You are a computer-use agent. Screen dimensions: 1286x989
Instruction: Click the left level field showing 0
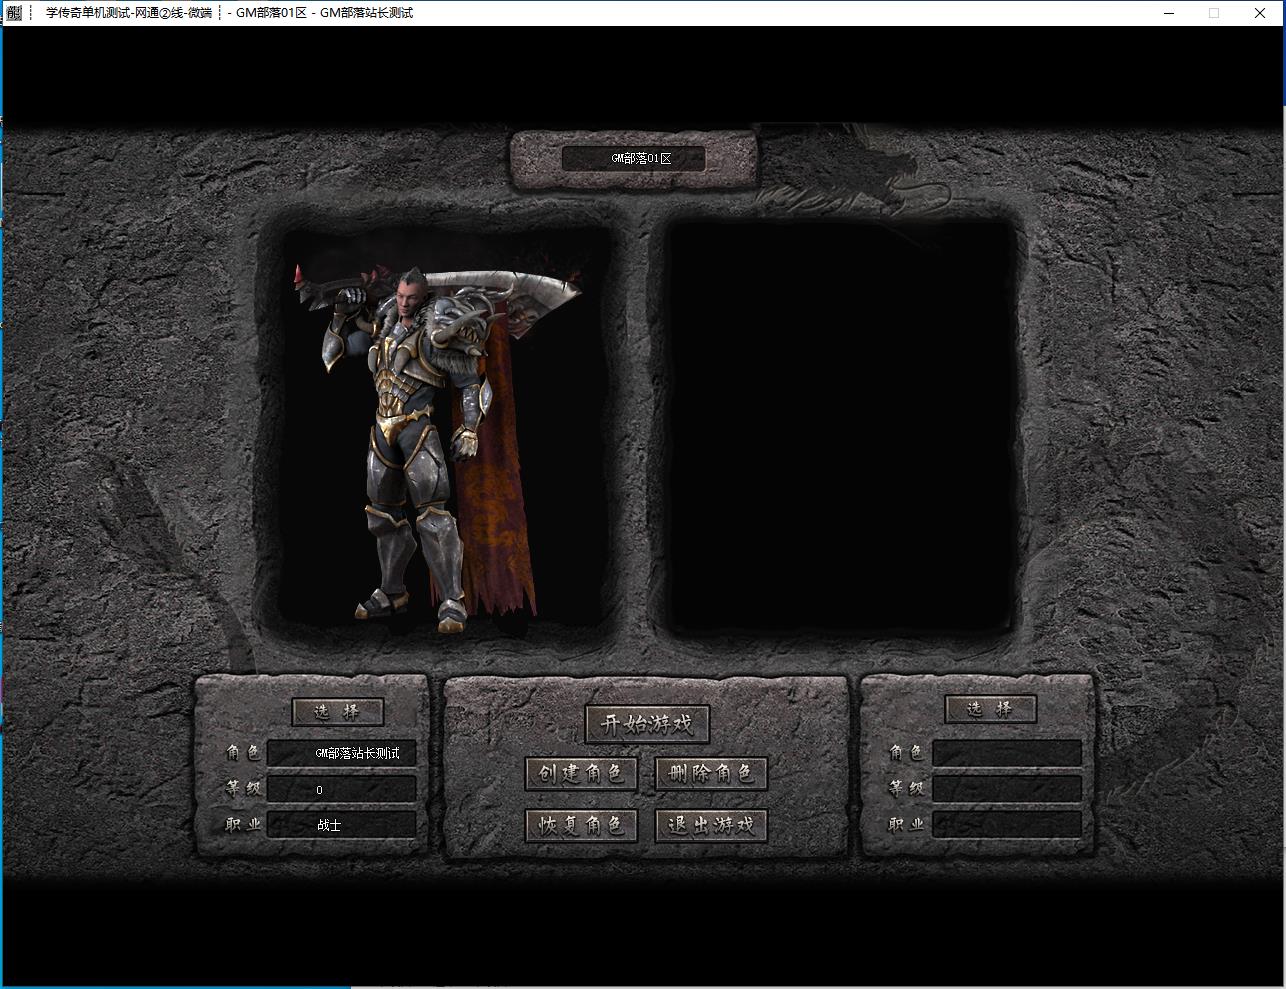342,789
